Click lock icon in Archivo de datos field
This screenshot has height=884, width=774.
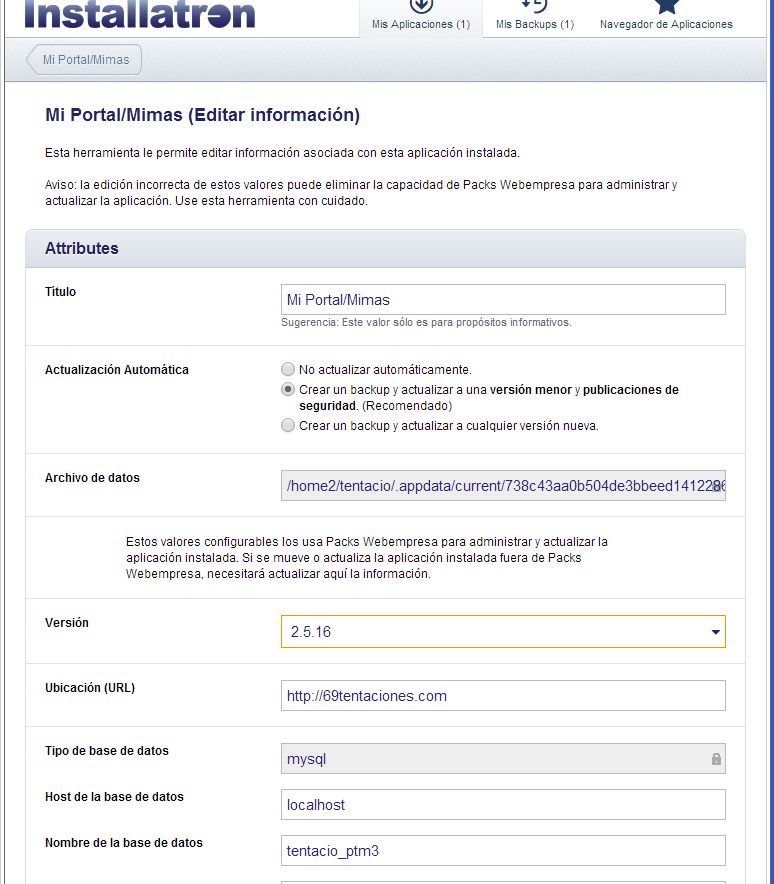(716, 486)
